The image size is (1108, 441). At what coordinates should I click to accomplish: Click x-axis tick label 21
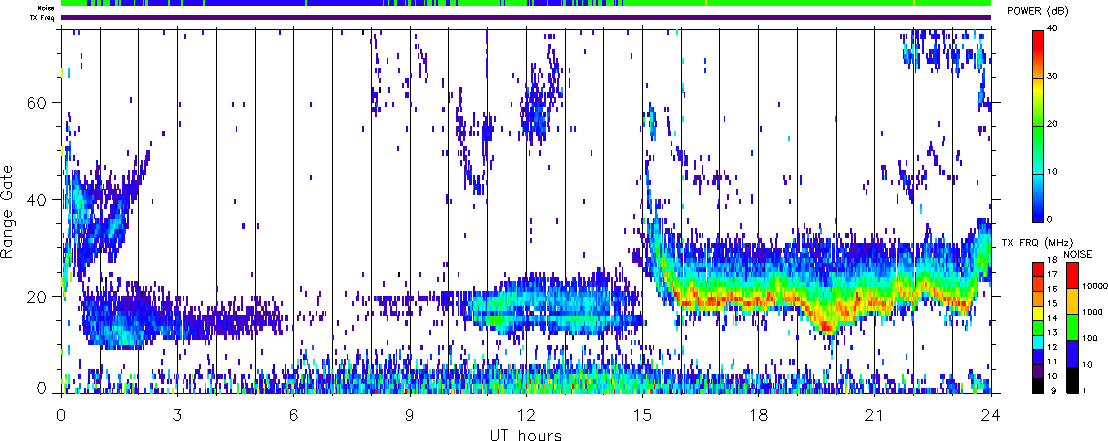875,414
